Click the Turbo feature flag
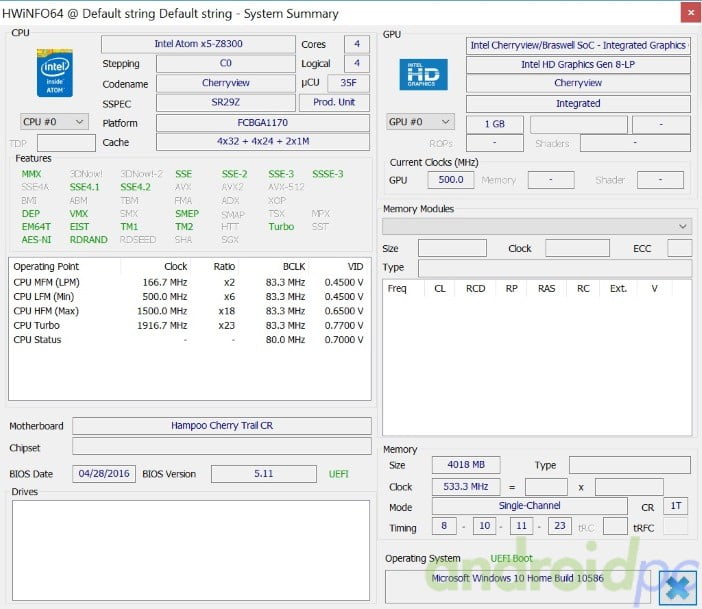Screen dimensions: 702x609 click(x=281, y=227)
